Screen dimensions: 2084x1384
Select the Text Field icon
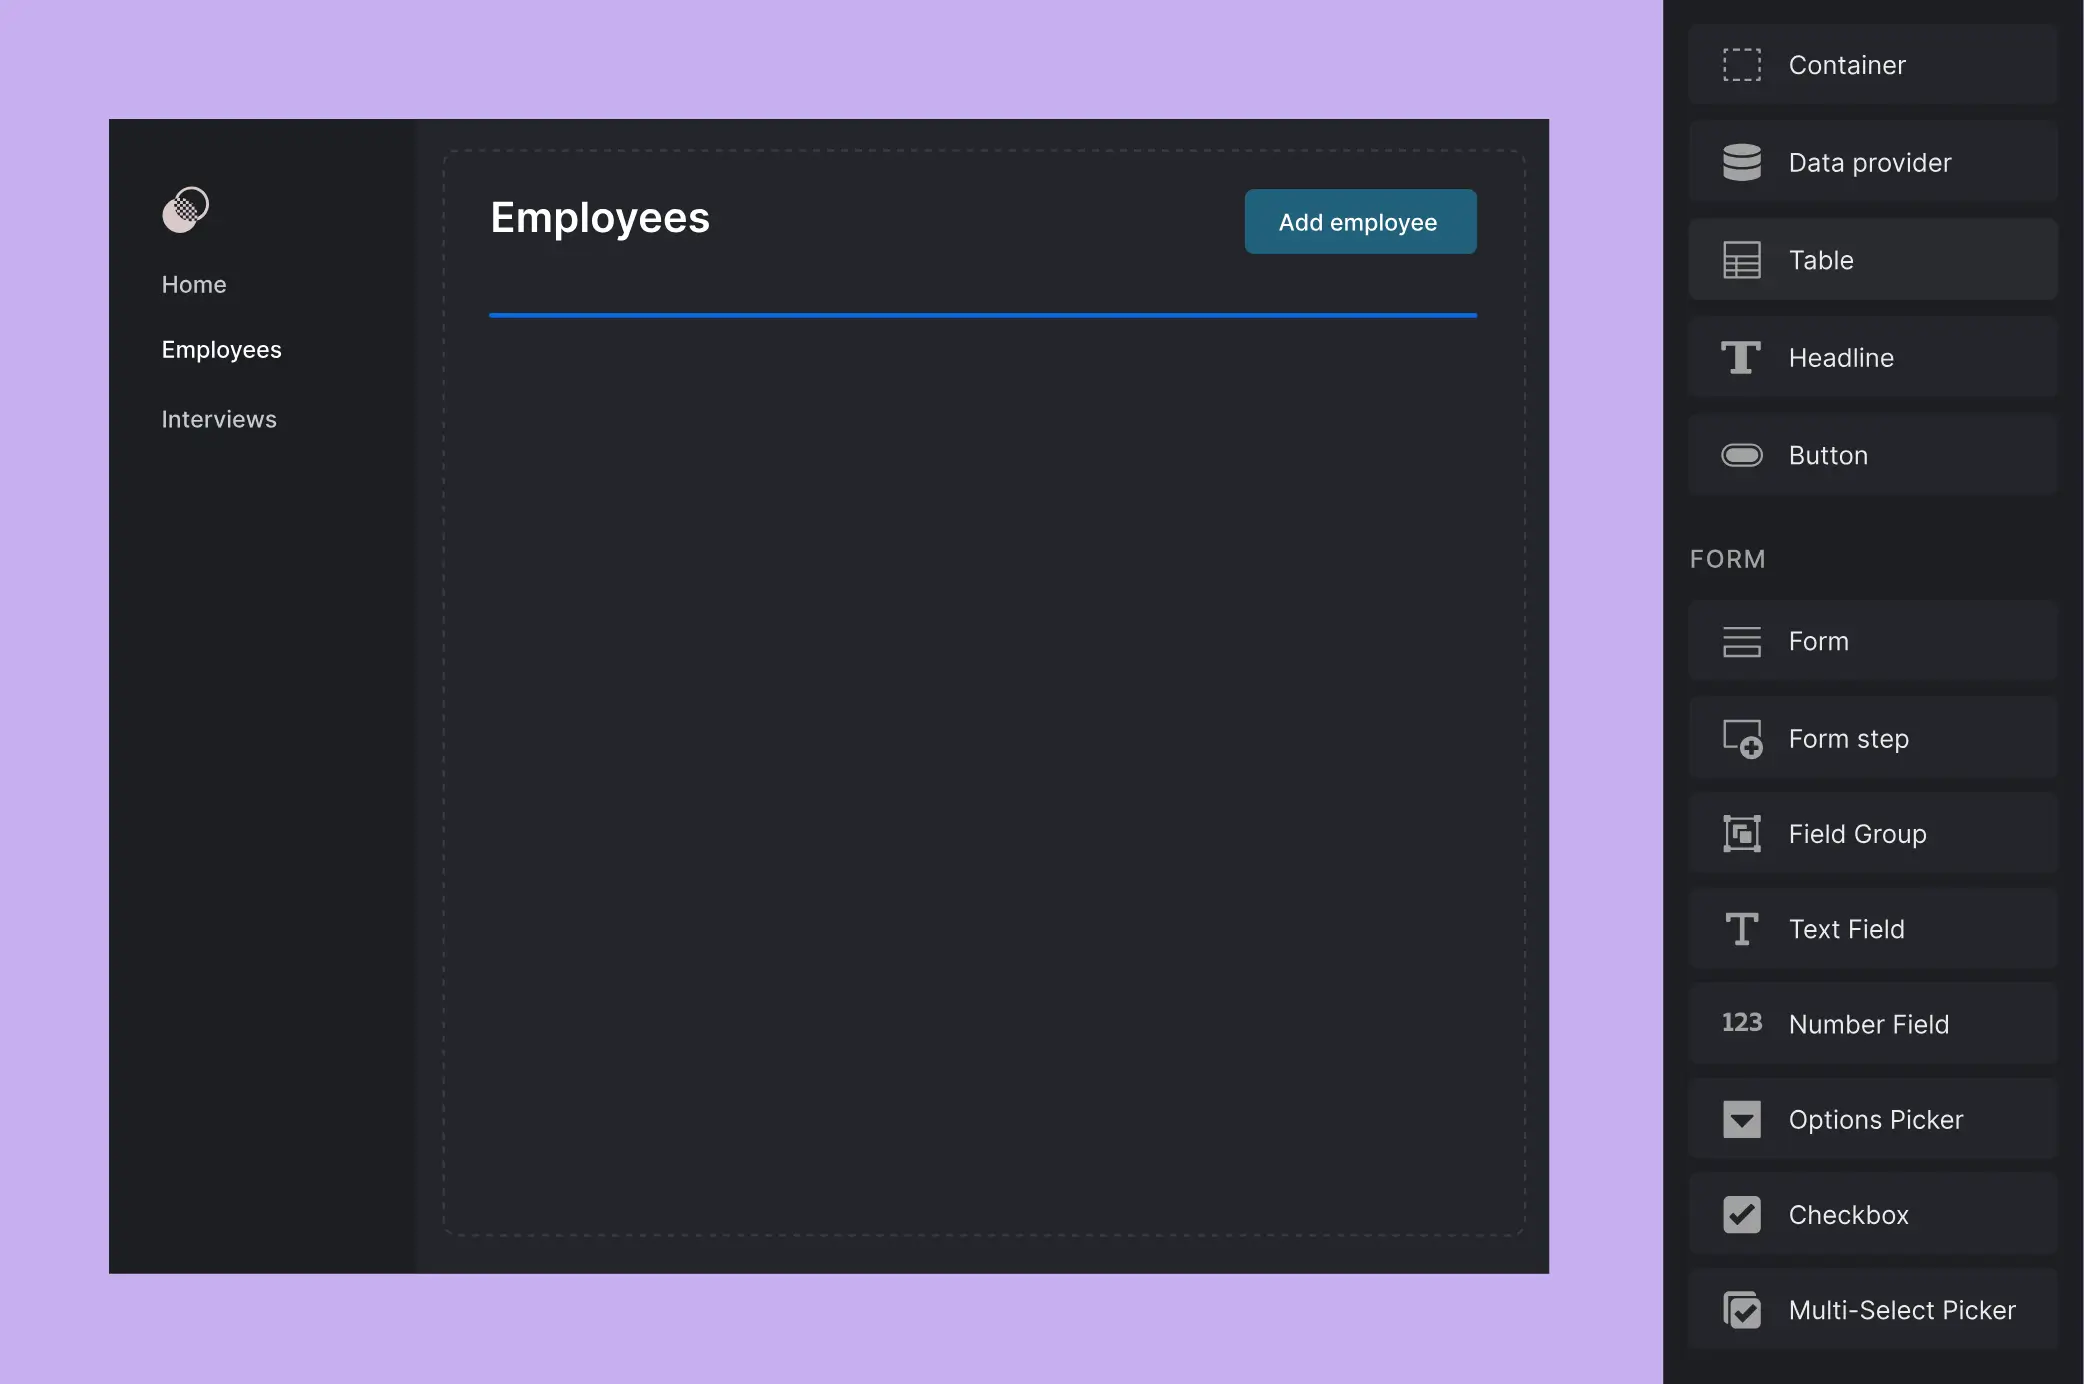[1741, 928]
